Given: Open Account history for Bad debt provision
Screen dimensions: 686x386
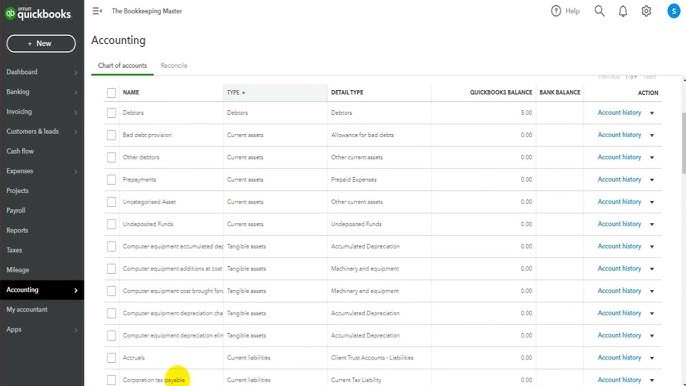Looking at the screenshot, I should coord(619,135).
